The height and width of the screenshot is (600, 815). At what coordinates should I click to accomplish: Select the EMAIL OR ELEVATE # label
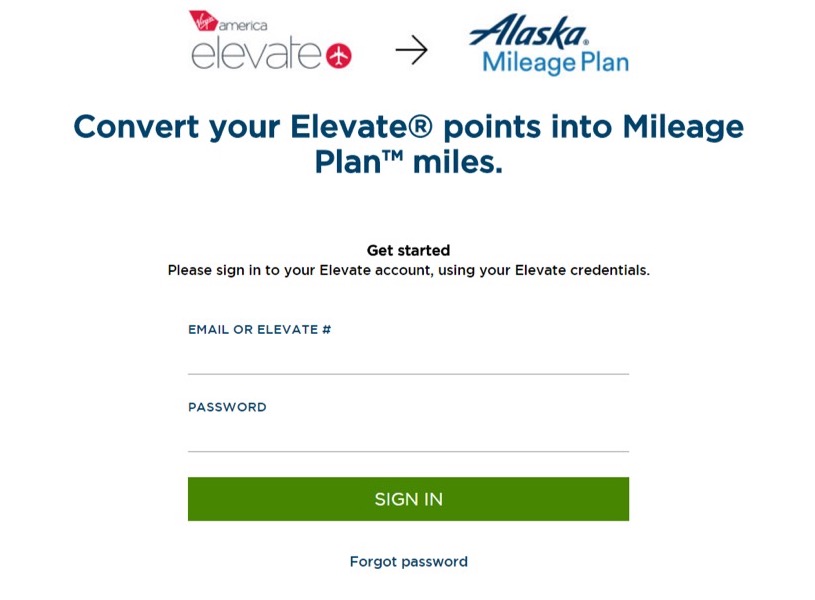[x=261, y=329]
